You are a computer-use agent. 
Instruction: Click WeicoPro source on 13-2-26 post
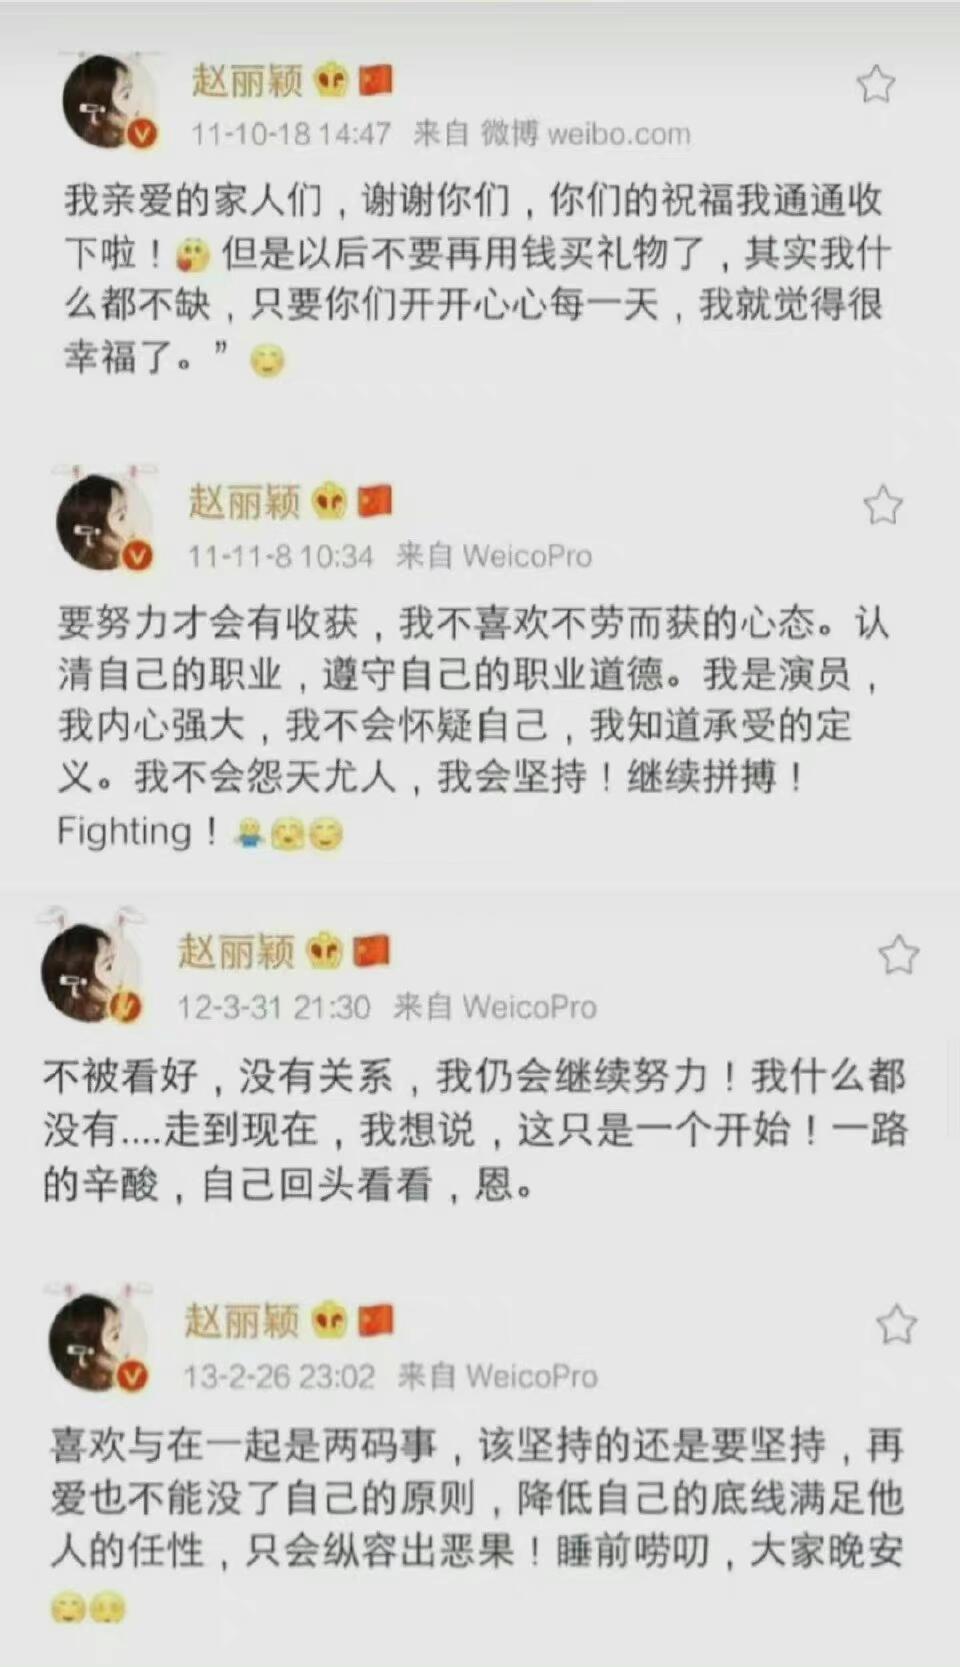point(532,1376)
